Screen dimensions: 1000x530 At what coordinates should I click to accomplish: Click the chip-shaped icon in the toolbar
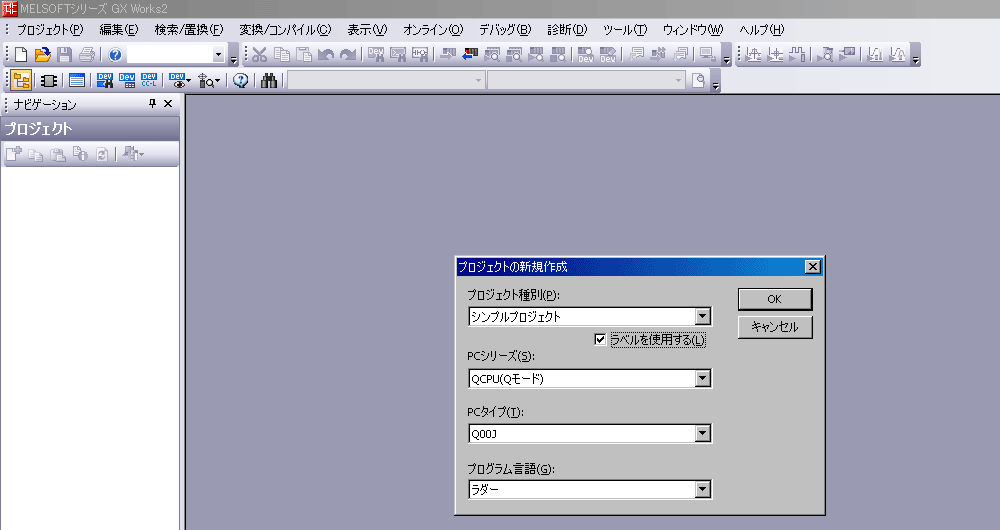[x=49, y=80]
